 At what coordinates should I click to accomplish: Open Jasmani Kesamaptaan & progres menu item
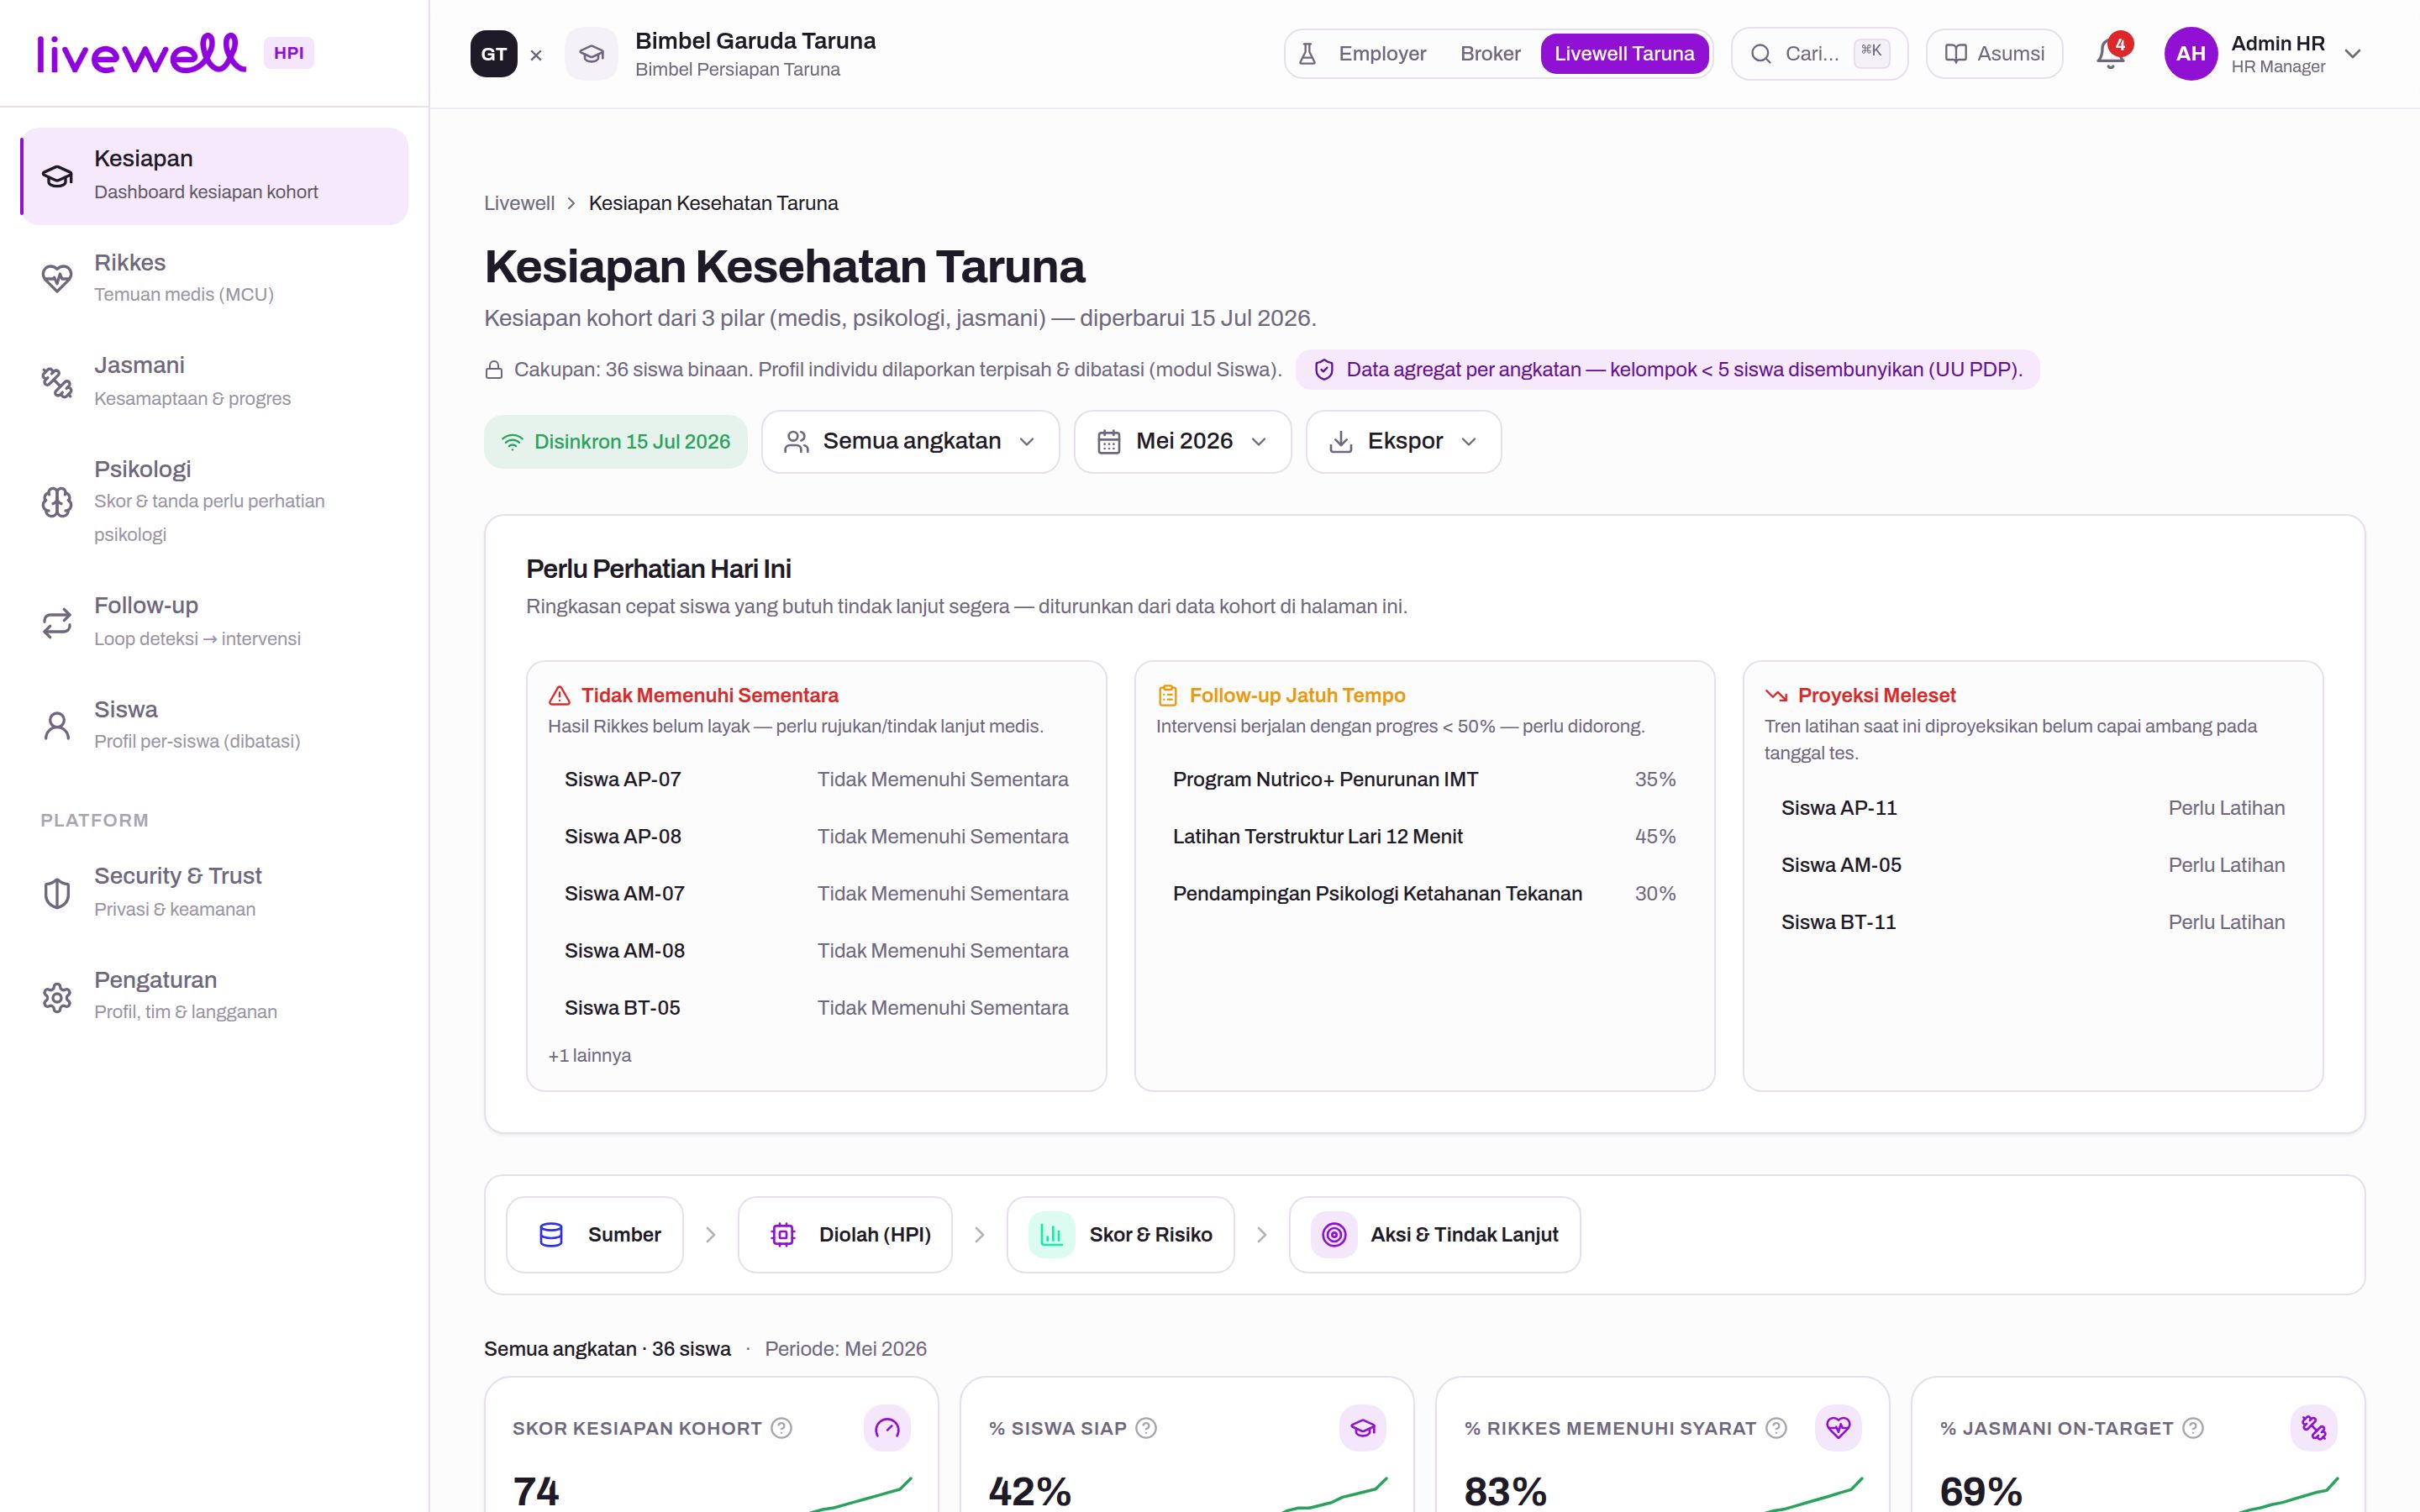pyautogui.click(x=214, y=382)
